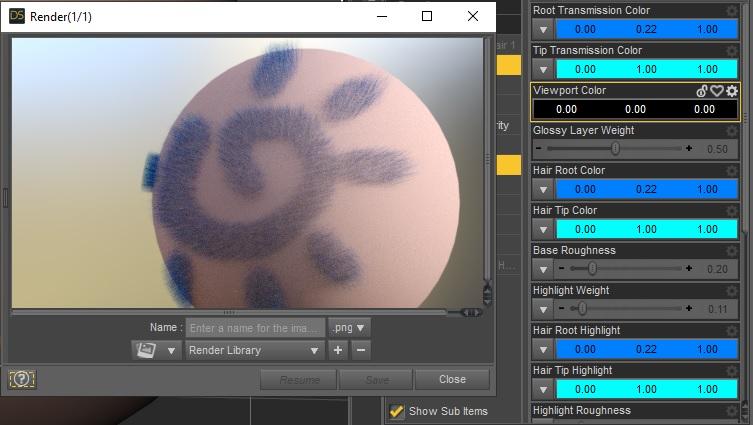The image size is (753, 425).
Task: Open settings gear for Hair Root Color
Action: [x=731, y=170]
